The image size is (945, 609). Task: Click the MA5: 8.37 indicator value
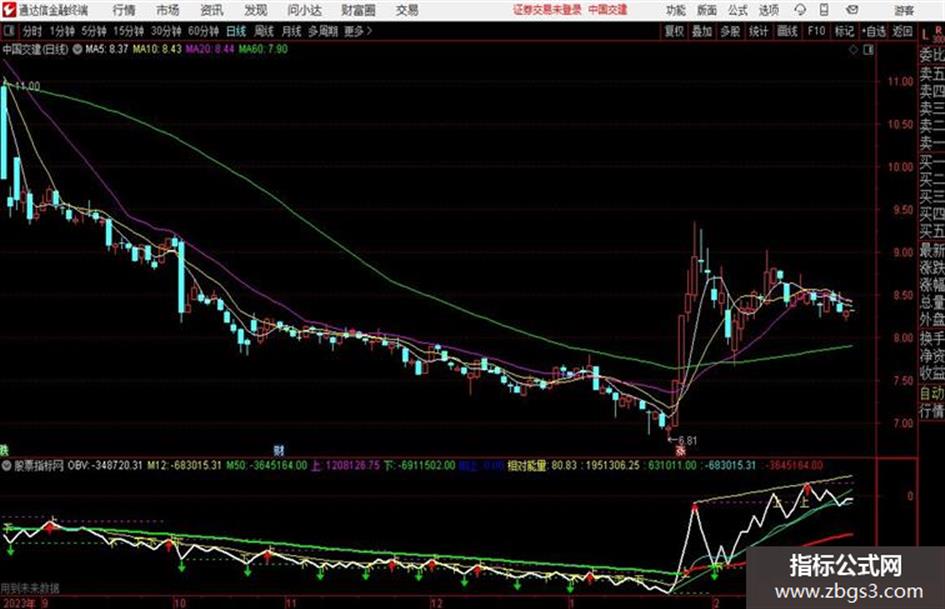click(107, 49)
